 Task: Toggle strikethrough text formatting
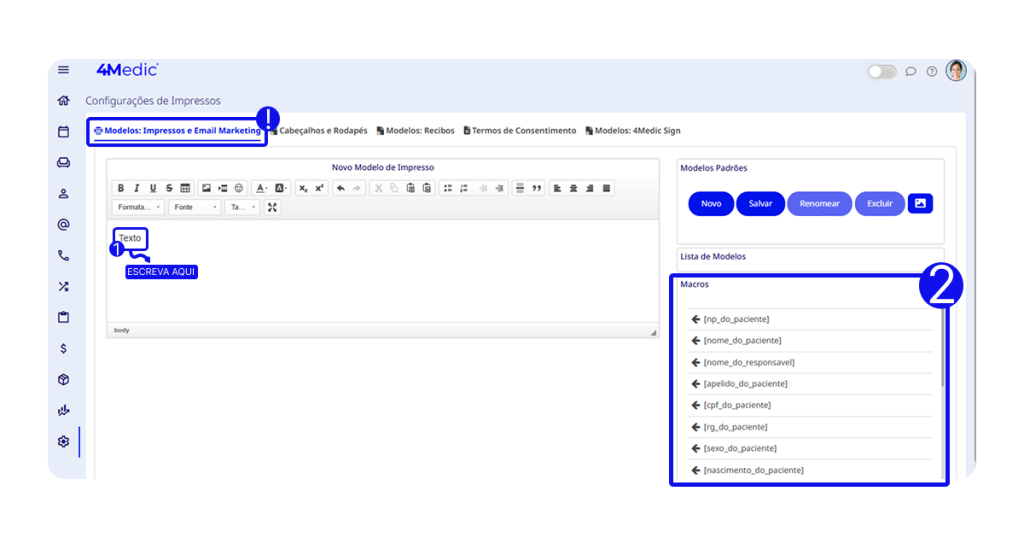point(169,188)
